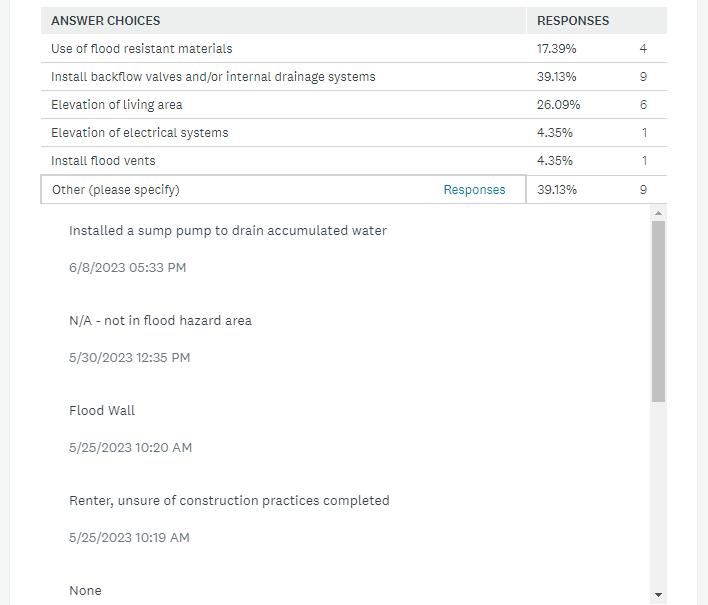Image resolution: width=708 pixels, height=605 pixels.
Task: Click the 'Flood Wall' response
Action: click(102, 411)
